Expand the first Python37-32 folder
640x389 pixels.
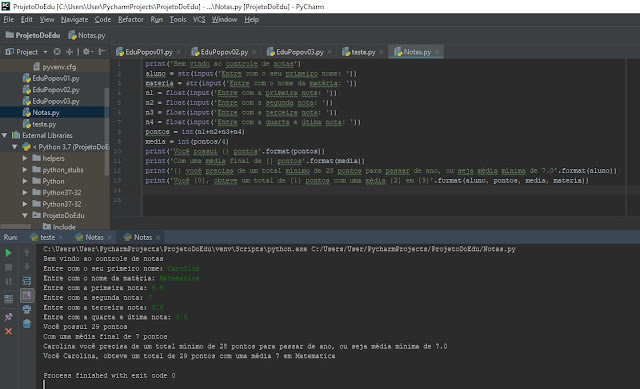pos(25,192)
